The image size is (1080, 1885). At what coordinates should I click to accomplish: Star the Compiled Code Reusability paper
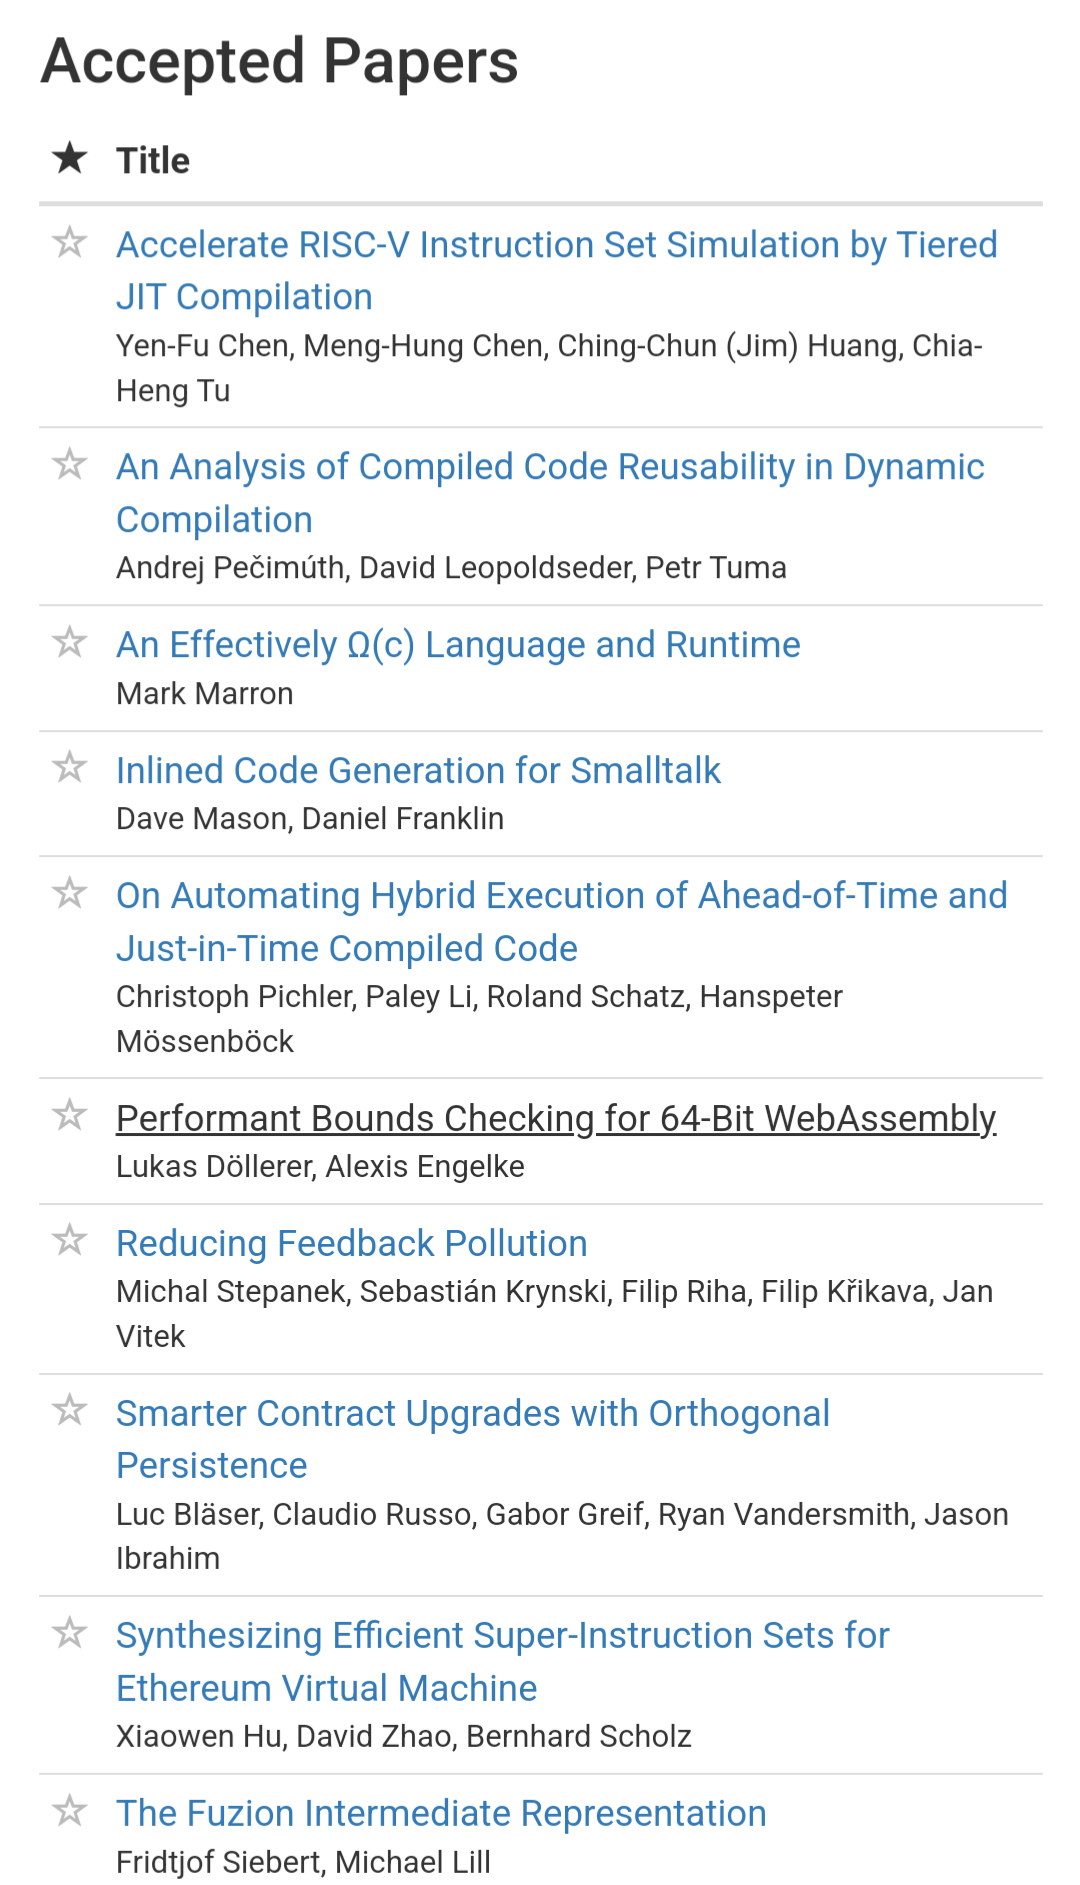click(69, 464)
